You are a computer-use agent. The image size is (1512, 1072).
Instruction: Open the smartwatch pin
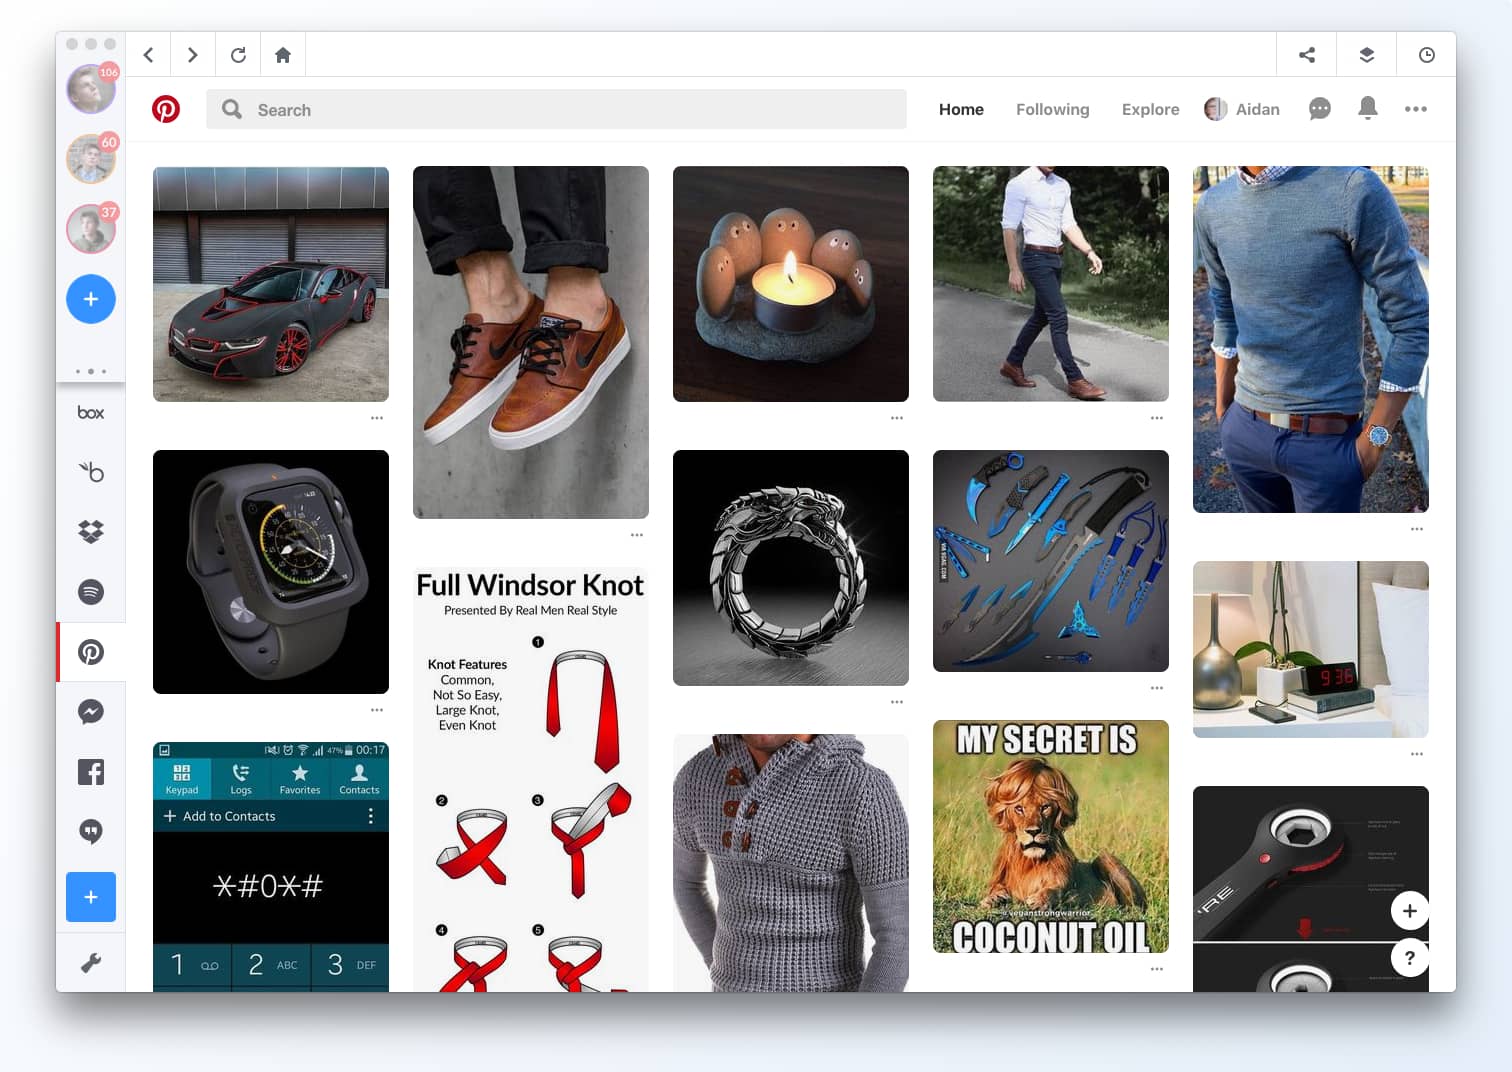[271, 572]
